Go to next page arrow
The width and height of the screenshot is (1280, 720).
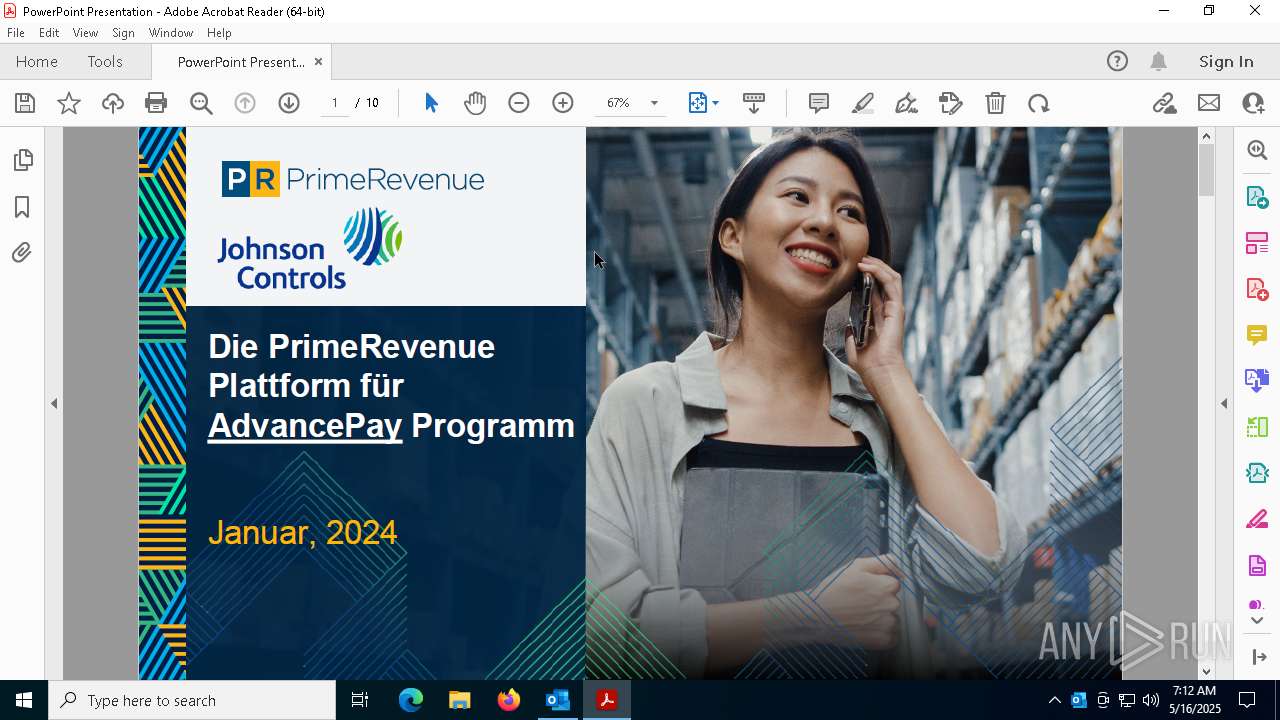coord(289,103)
